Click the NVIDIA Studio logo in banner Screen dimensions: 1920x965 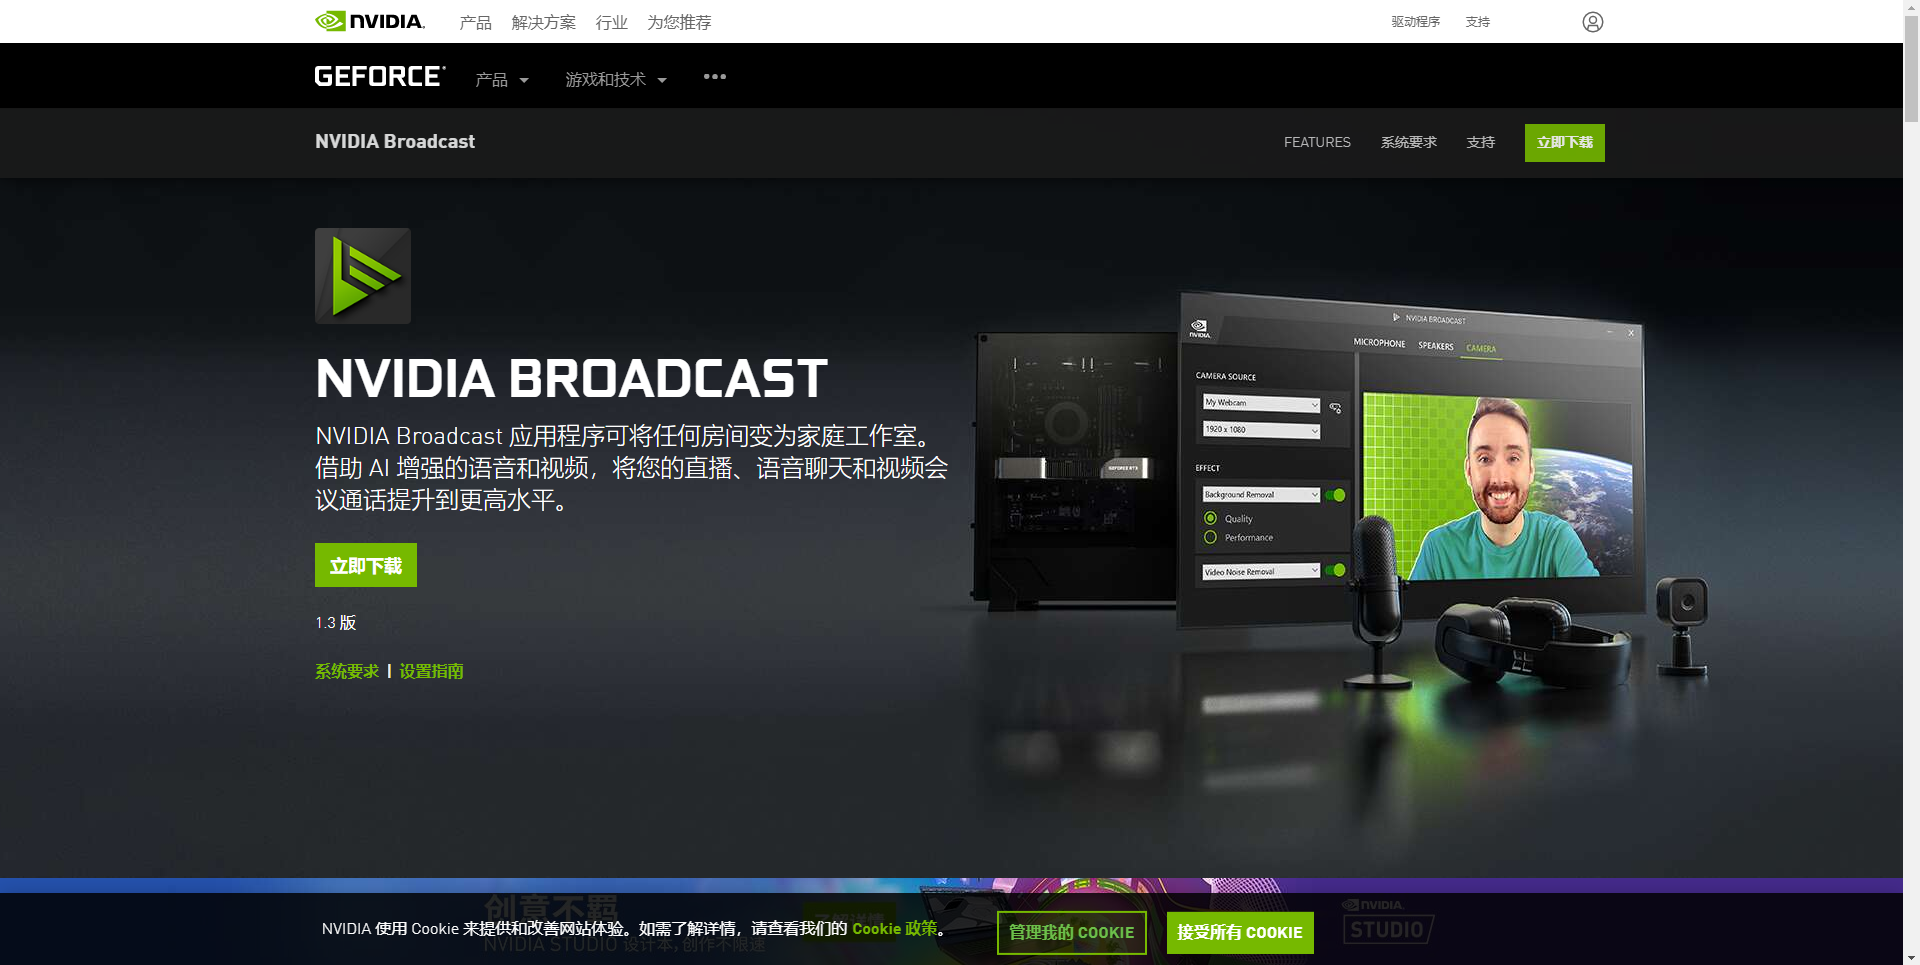(1388, 922)
